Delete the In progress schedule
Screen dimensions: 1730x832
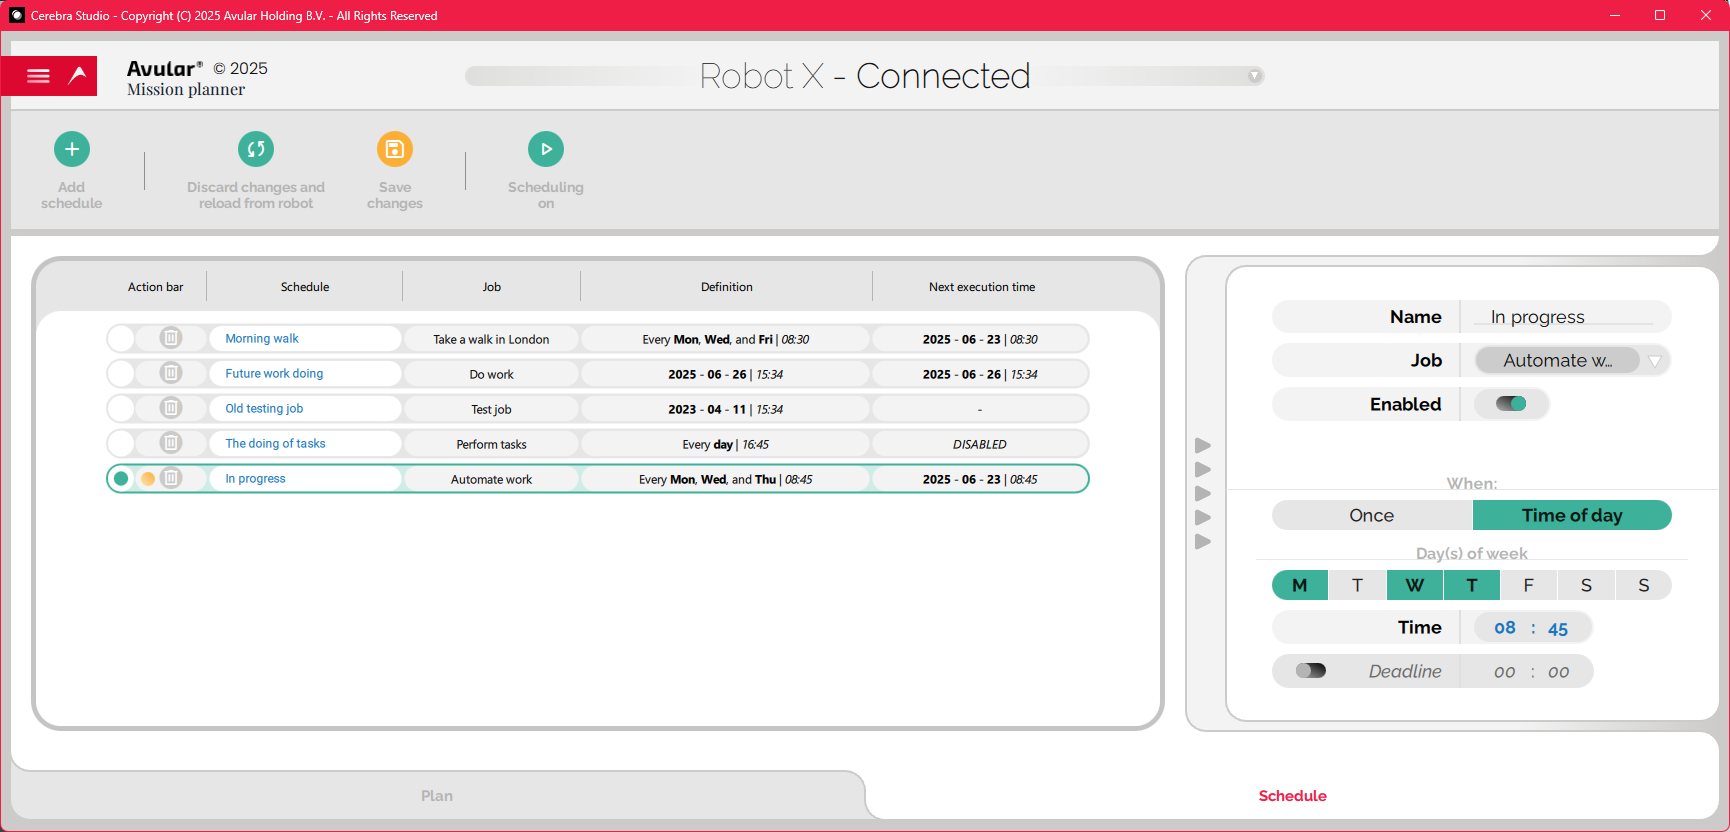pos(171,478)
